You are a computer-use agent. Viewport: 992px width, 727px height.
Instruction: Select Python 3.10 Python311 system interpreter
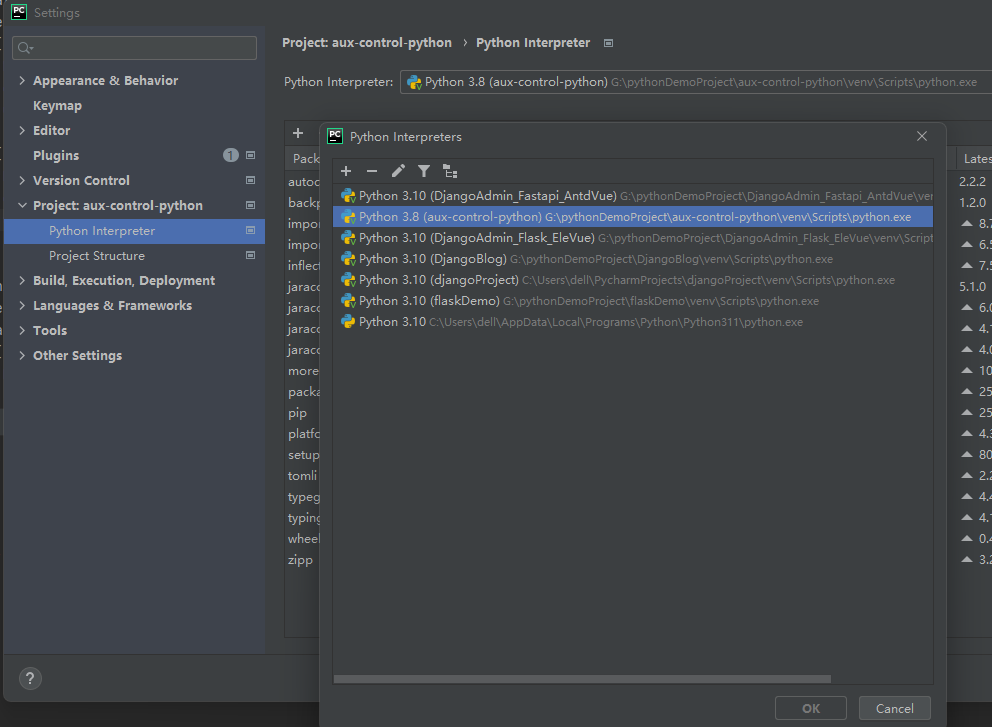[x=633, y=321]
